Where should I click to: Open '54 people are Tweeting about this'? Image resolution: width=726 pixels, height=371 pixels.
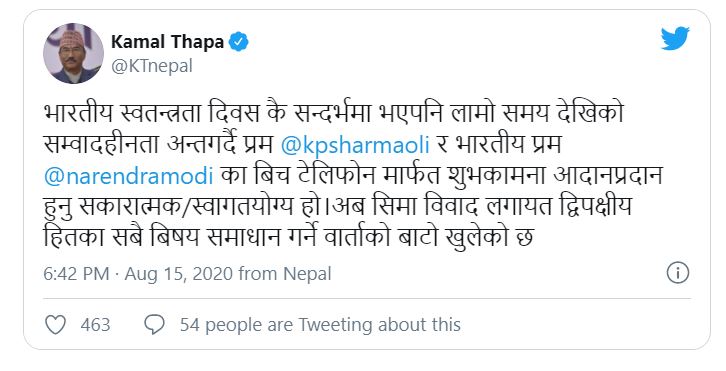pos(320,325)
